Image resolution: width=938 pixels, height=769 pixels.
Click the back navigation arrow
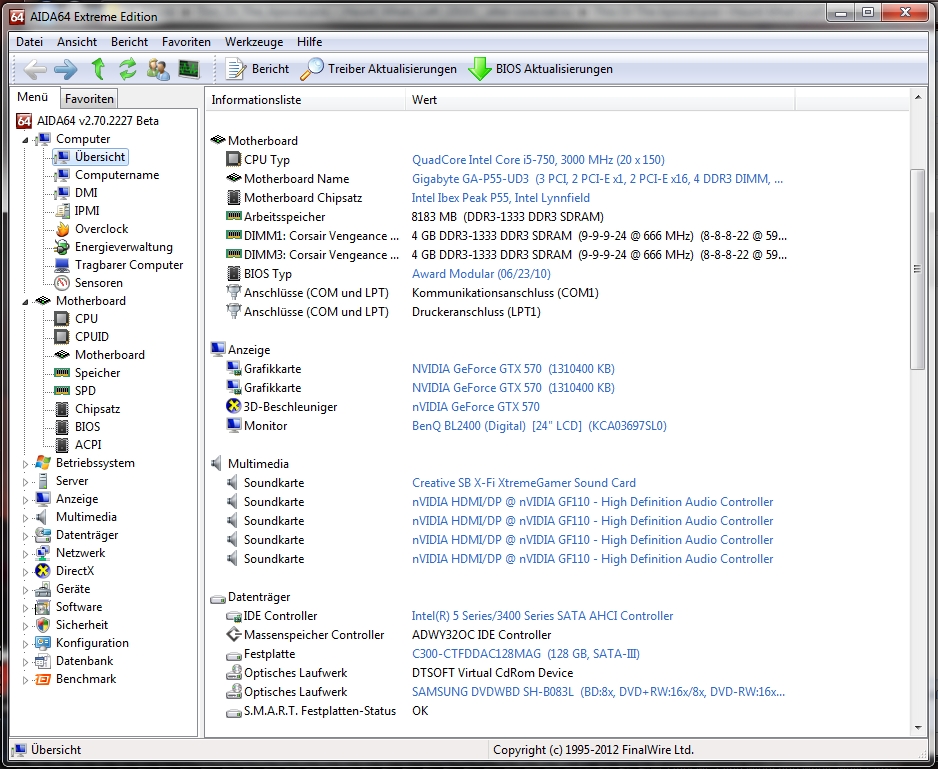click(35, 69)
